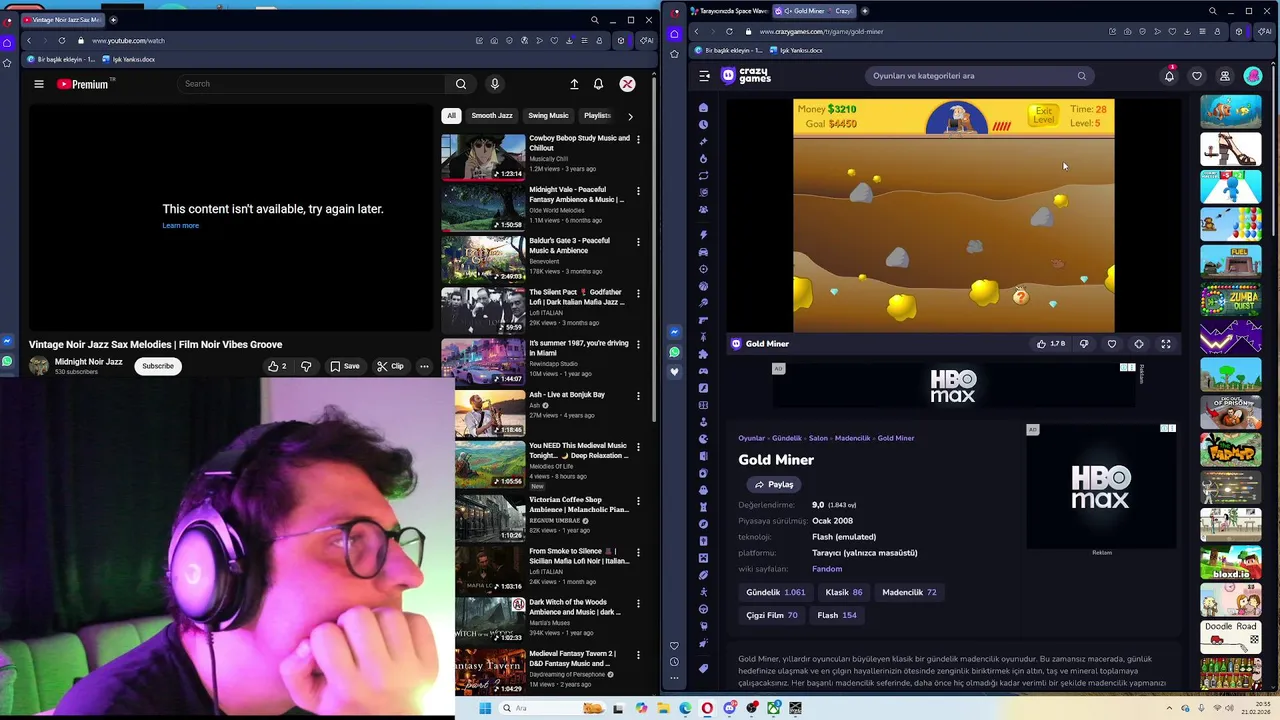Open the YouTube hamburger guide menu
1280x720 pixels.
(x=39, y=84)
